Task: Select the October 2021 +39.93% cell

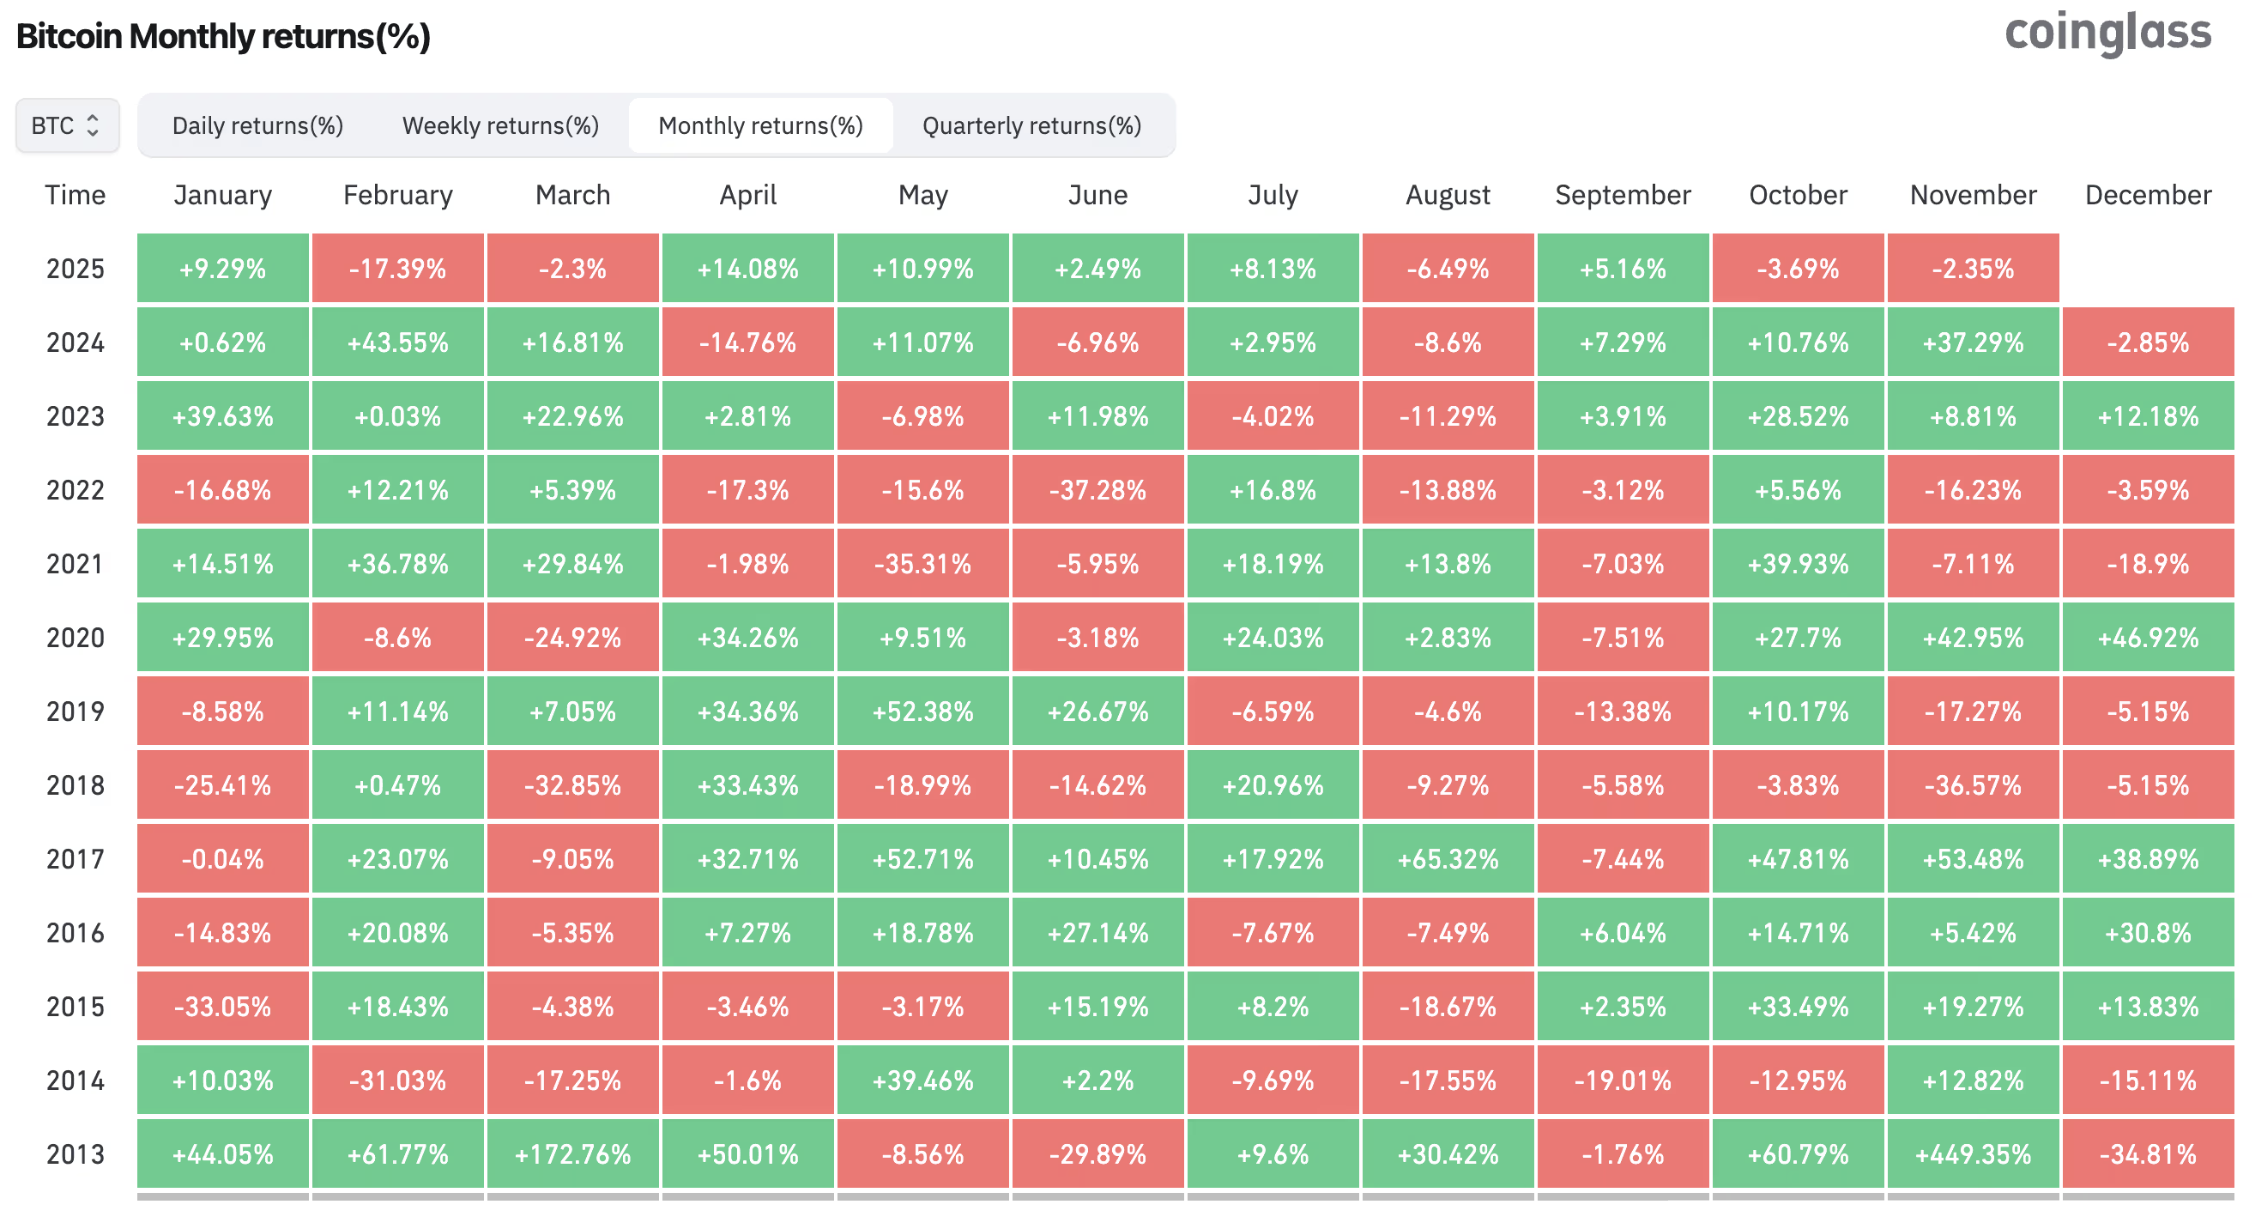Action: coord(1797,565)
